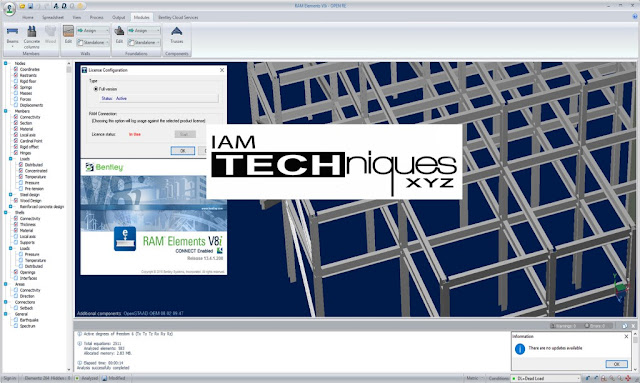Switch to the Spreadsheet ribbon tab

point(53,18)
